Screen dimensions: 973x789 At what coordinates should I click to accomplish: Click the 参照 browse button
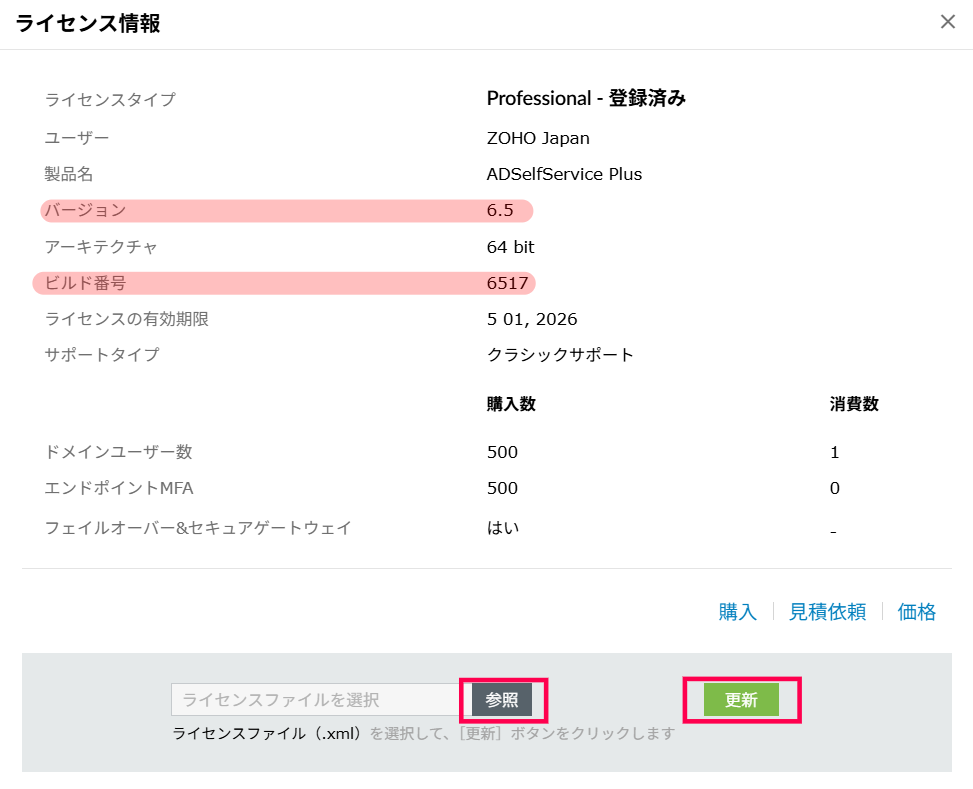pyautogui.click(x=502, y=700)
